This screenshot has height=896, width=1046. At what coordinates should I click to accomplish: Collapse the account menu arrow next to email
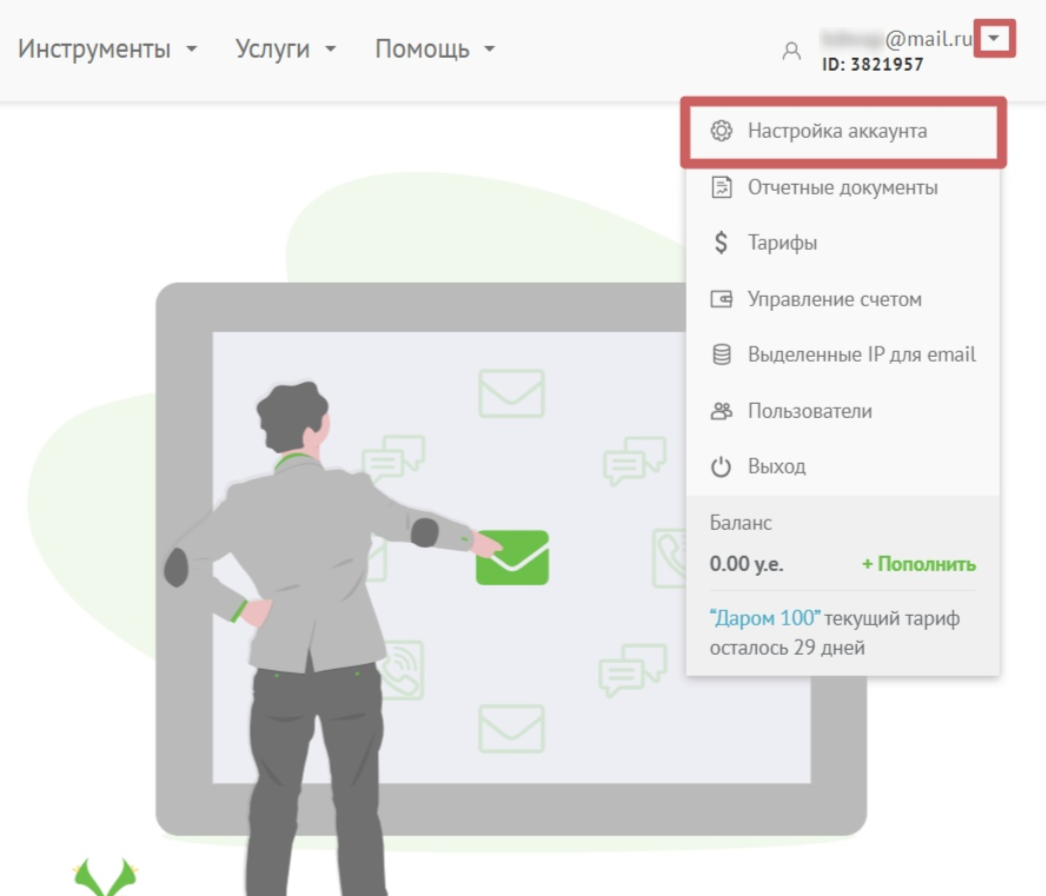[994, 39]
